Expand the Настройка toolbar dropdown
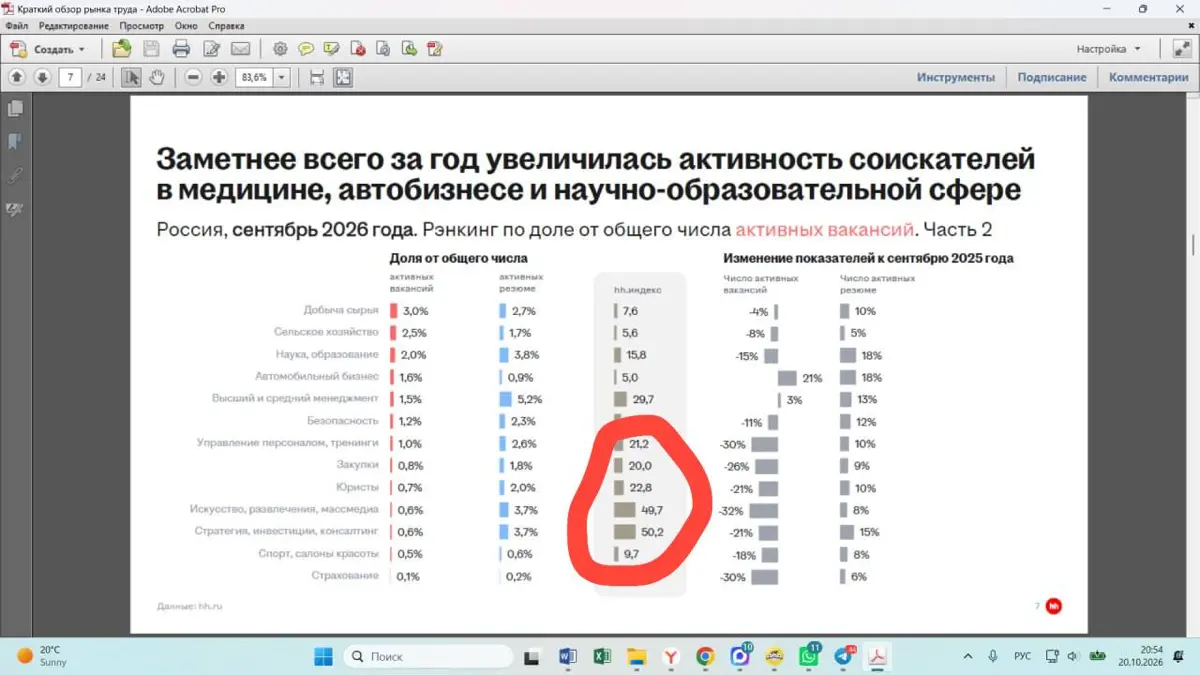 [x=1108, y=48]
